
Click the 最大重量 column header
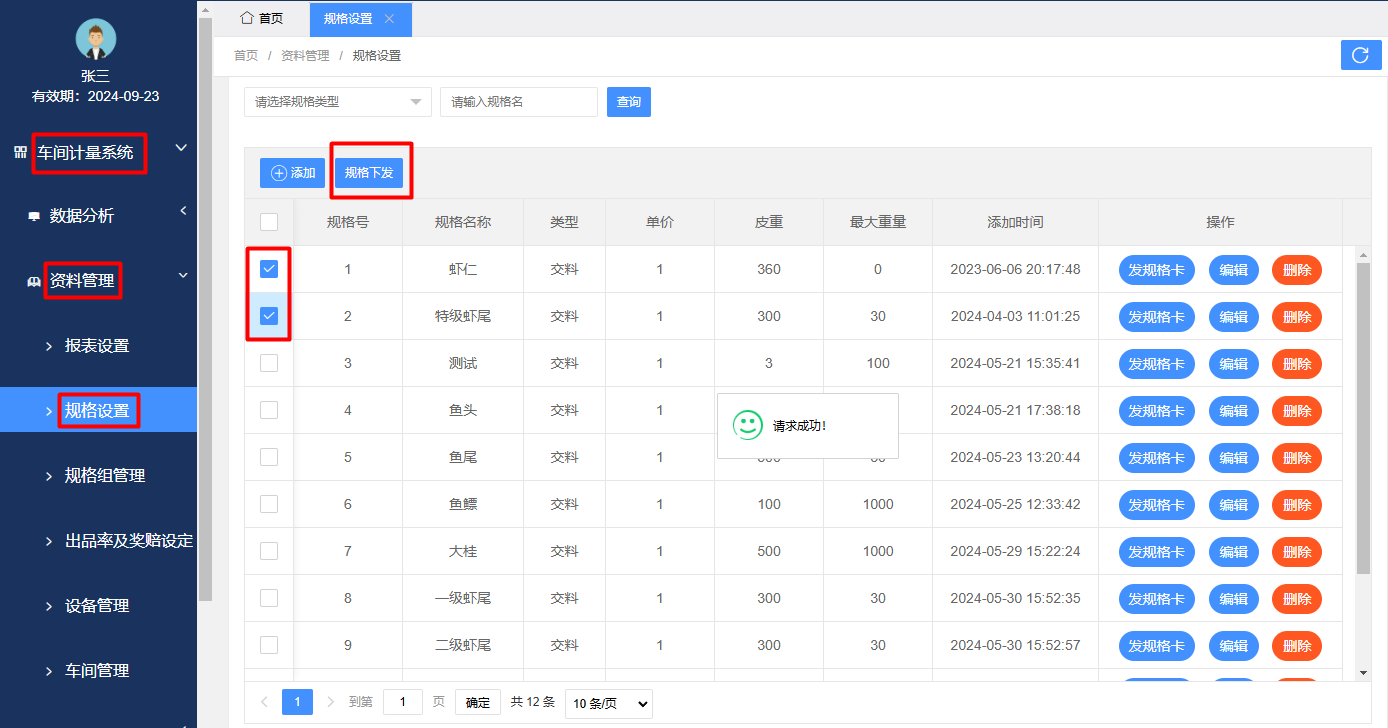(878, 222)
